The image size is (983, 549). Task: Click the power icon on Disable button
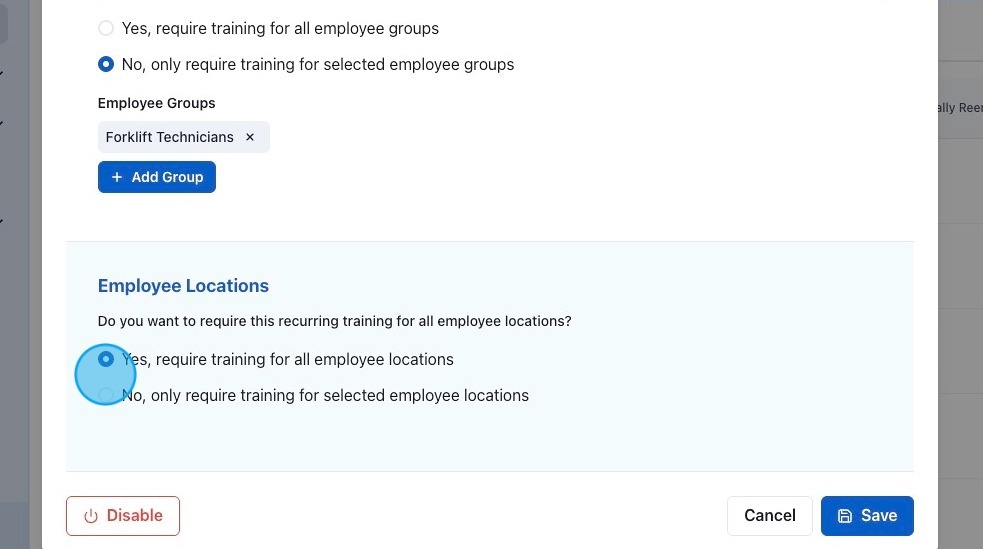[91, 516]
